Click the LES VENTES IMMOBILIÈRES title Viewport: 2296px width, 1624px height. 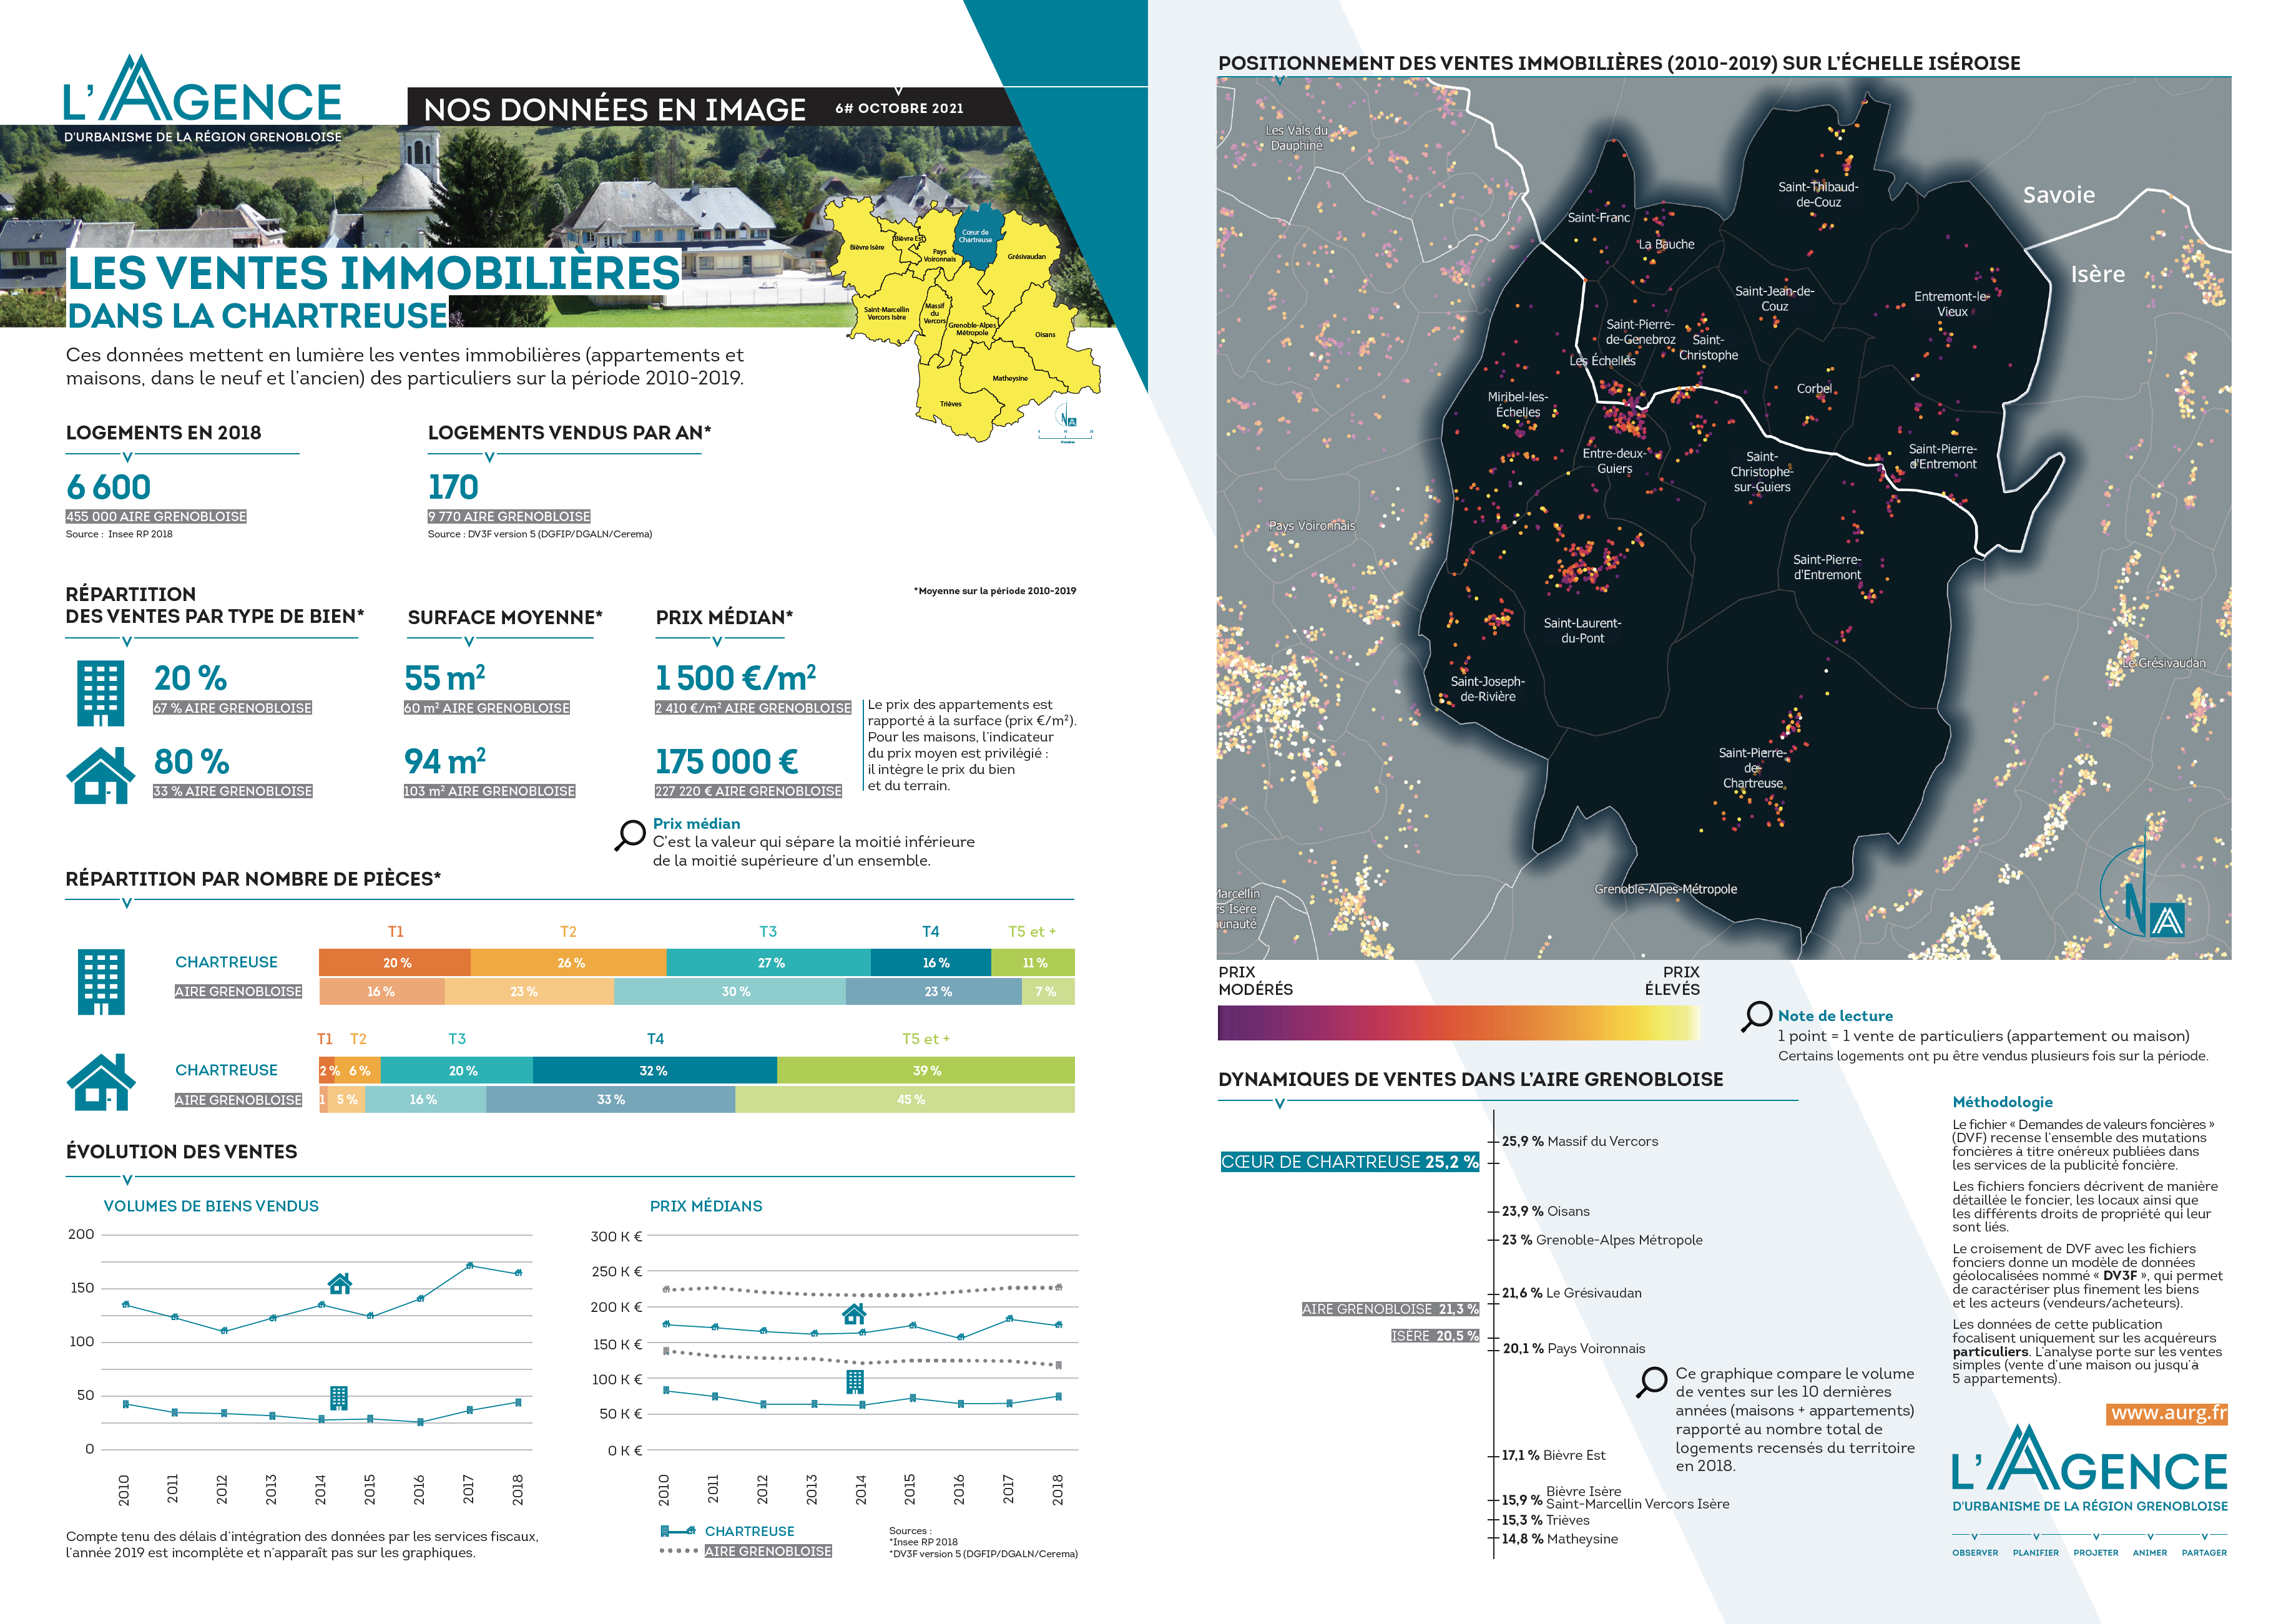click(374, 272)
